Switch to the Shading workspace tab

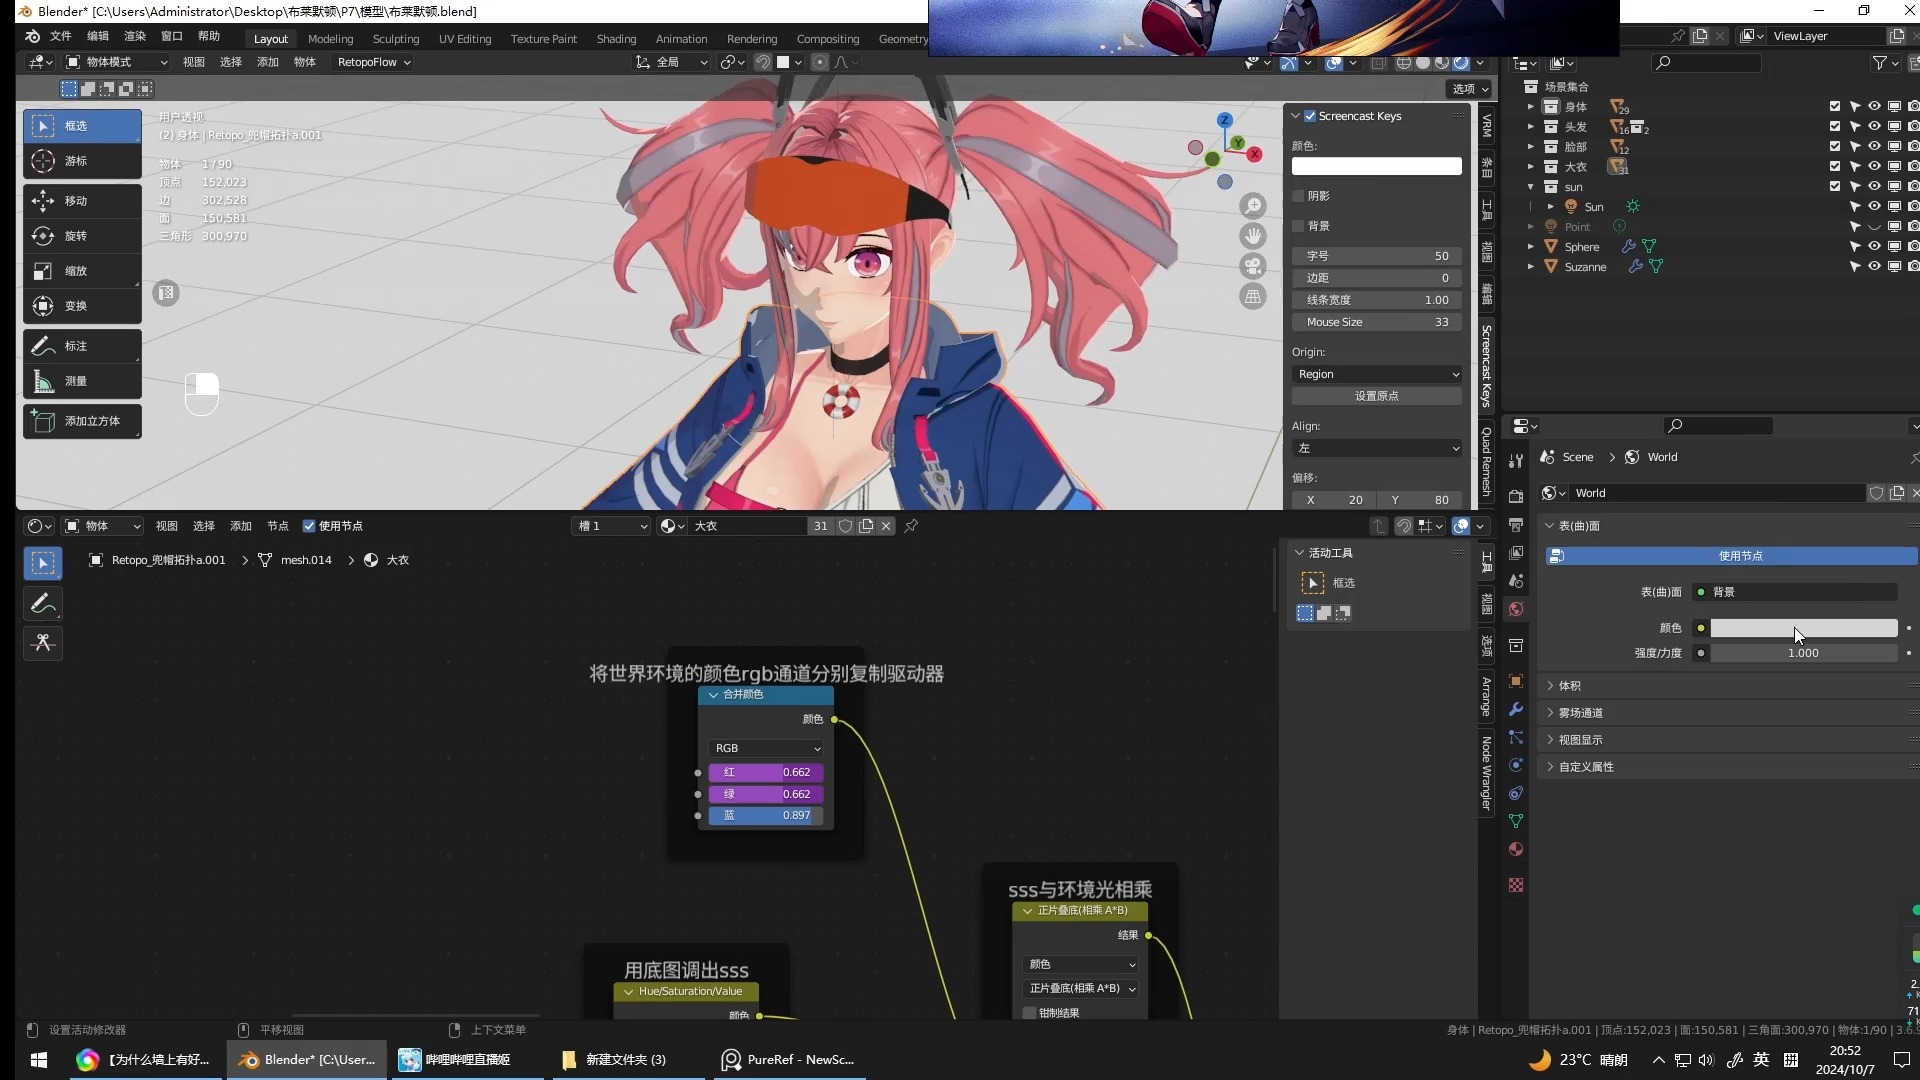pyautogui.click(x=616, y=39)
